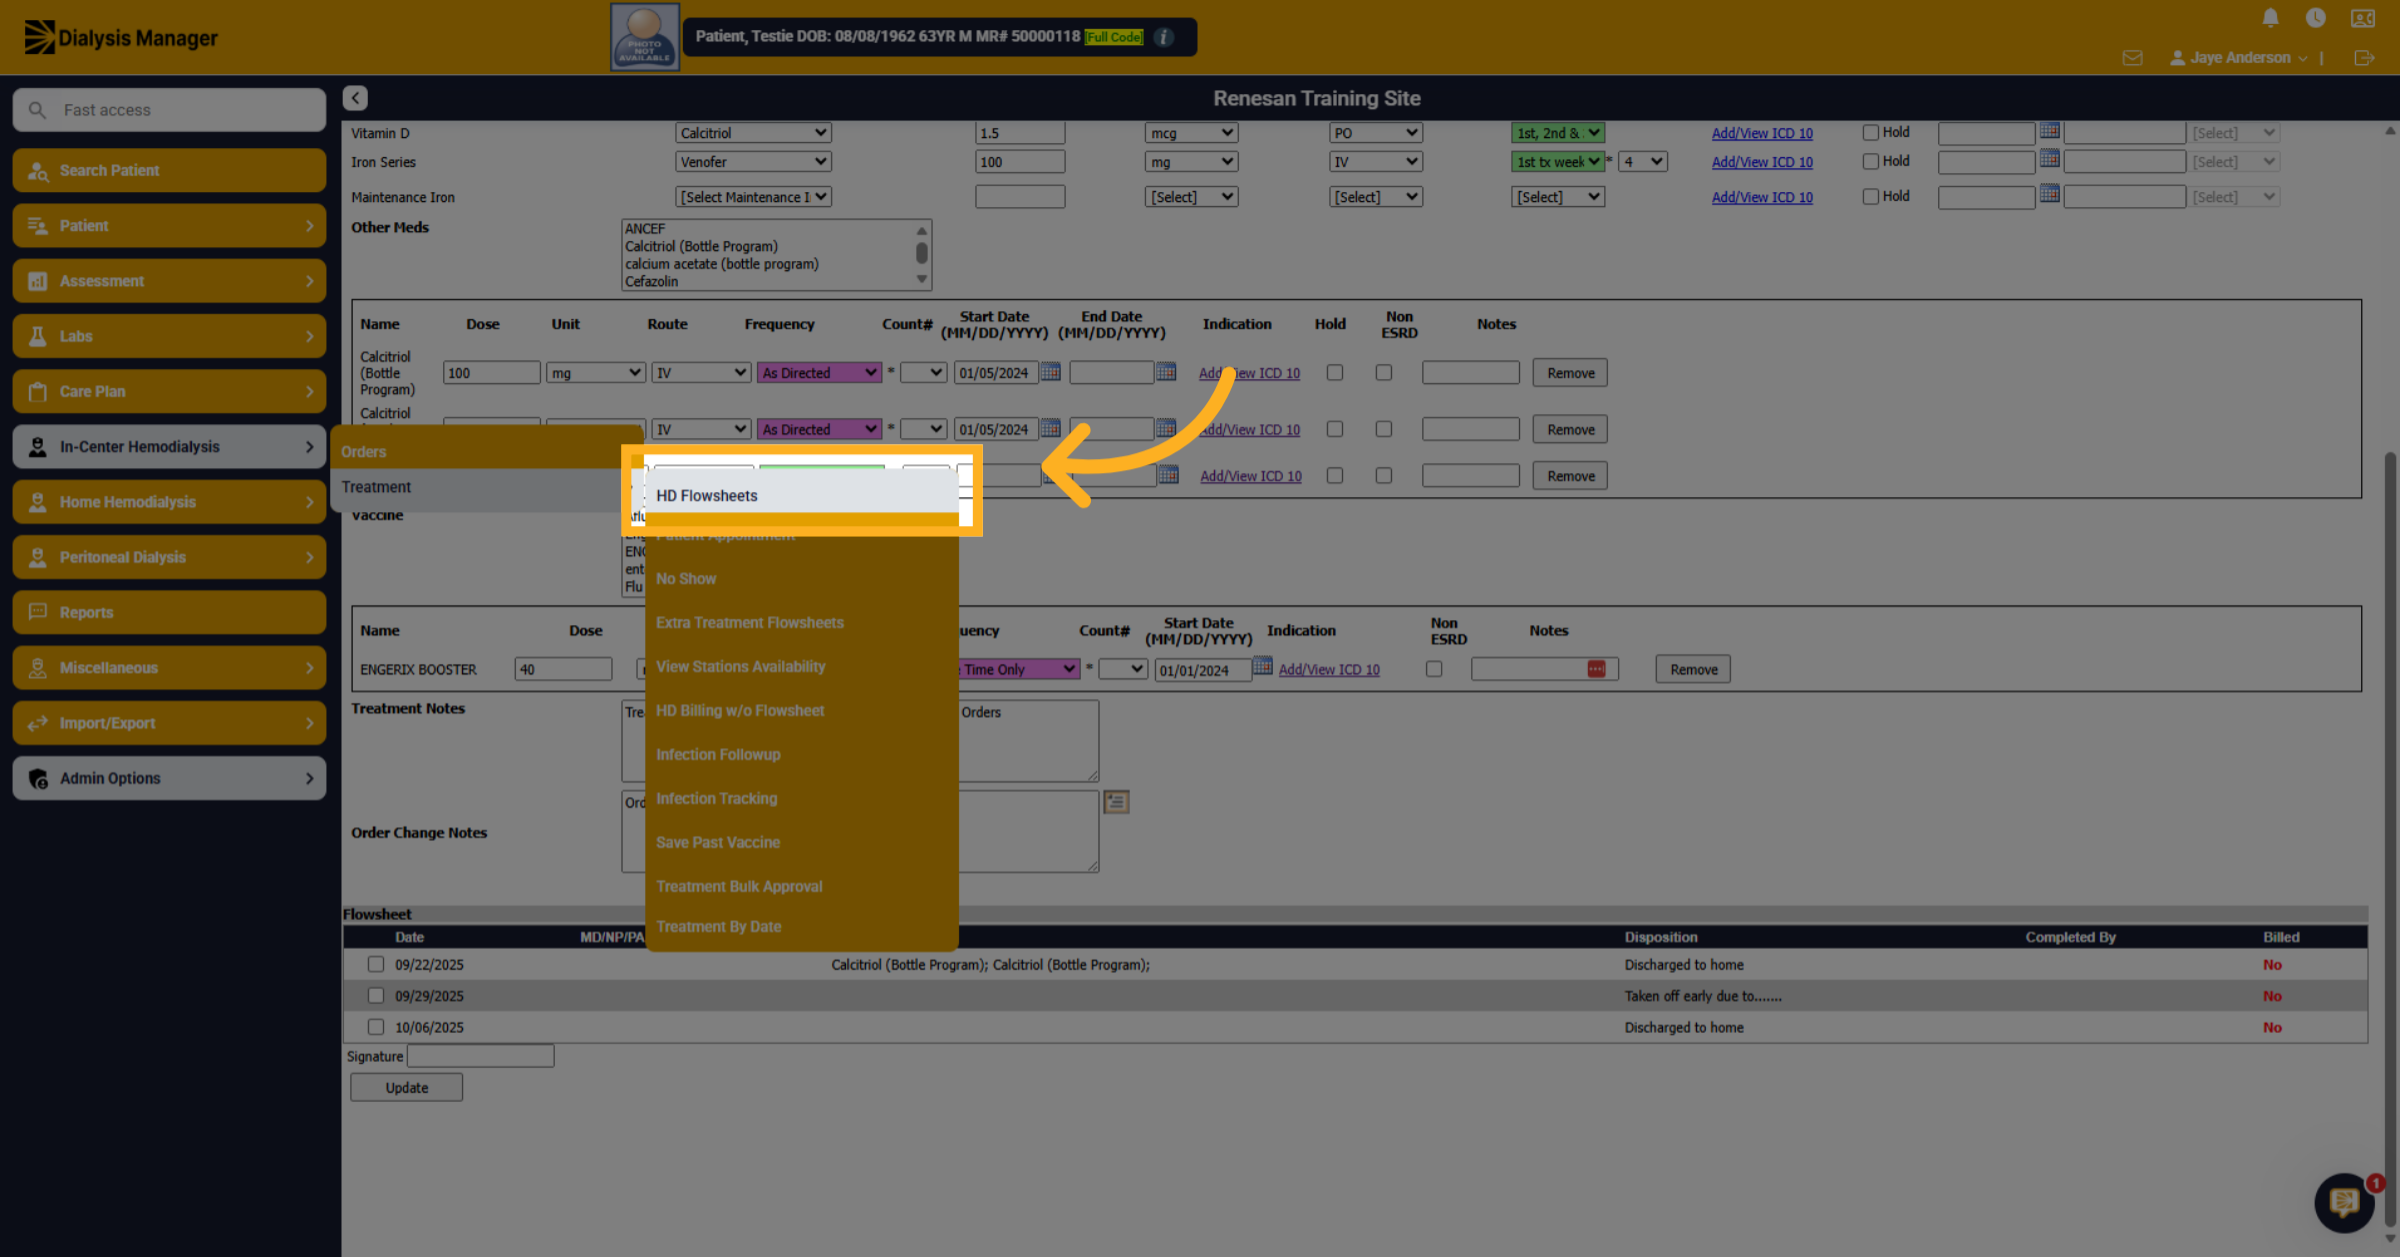Click the Fast access search field
2400x1257 pixels.
pos(169,110)
